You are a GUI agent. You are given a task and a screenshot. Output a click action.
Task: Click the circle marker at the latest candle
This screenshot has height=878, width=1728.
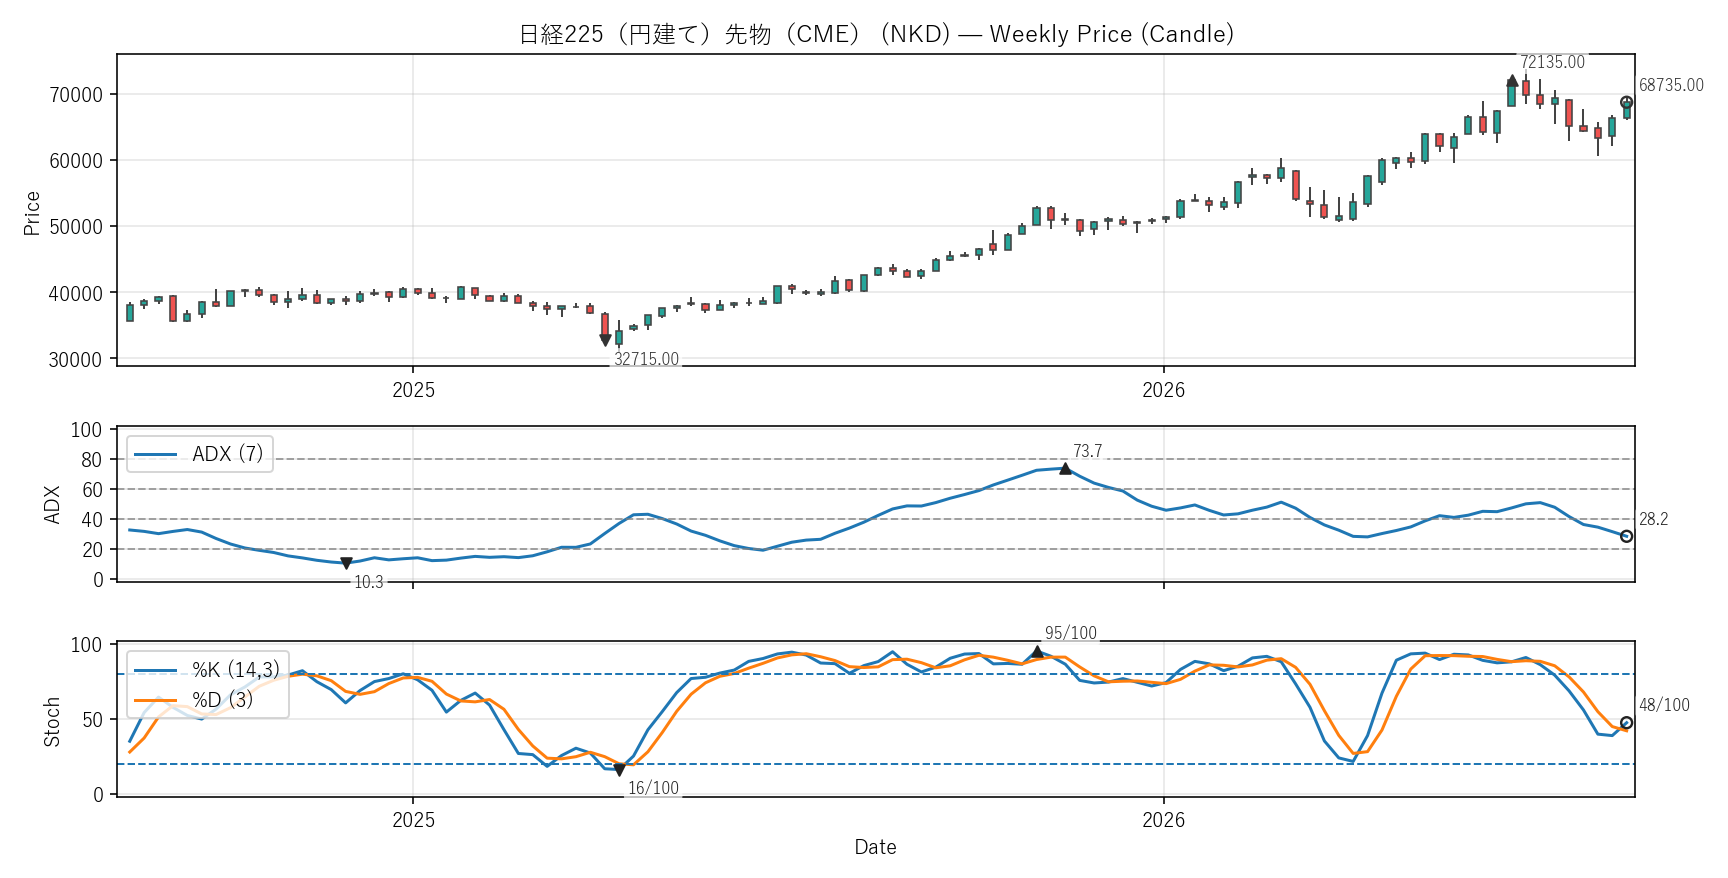(1627, 103)
